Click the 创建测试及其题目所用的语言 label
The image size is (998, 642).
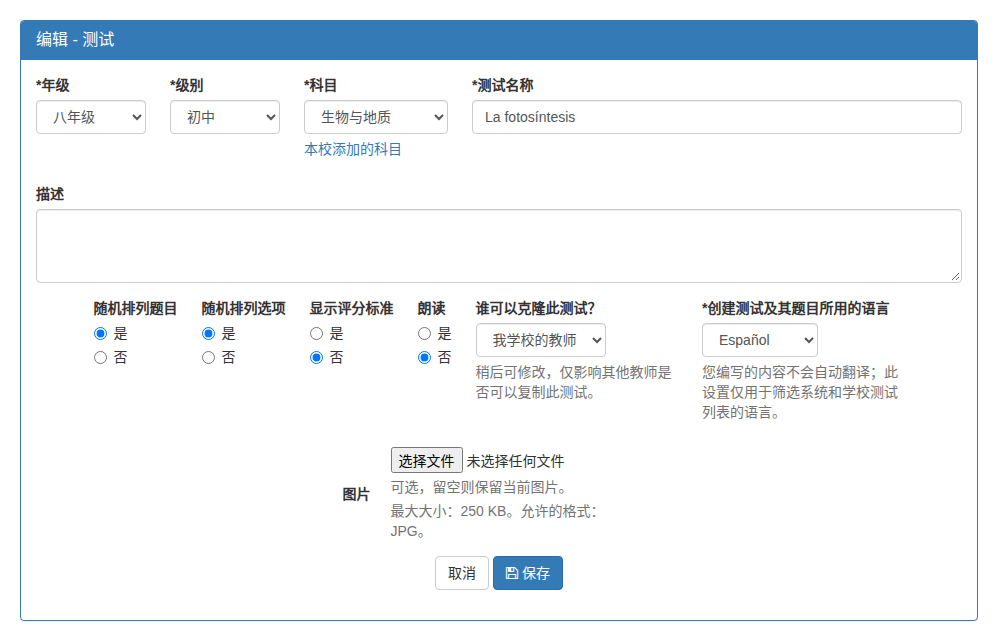pyautogui.click(x=796, y=309)
